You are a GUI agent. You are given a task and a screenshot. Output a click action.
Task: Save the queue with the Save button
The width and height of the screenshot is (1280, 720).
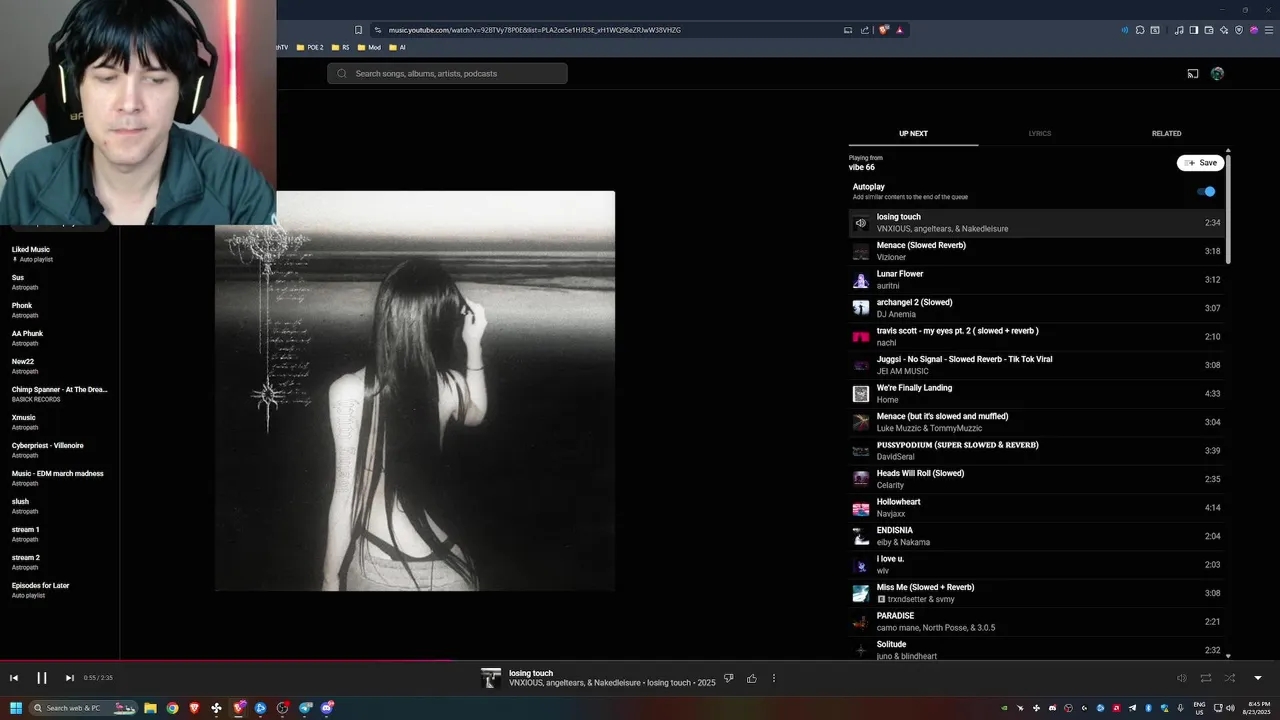click(1201, 163)
